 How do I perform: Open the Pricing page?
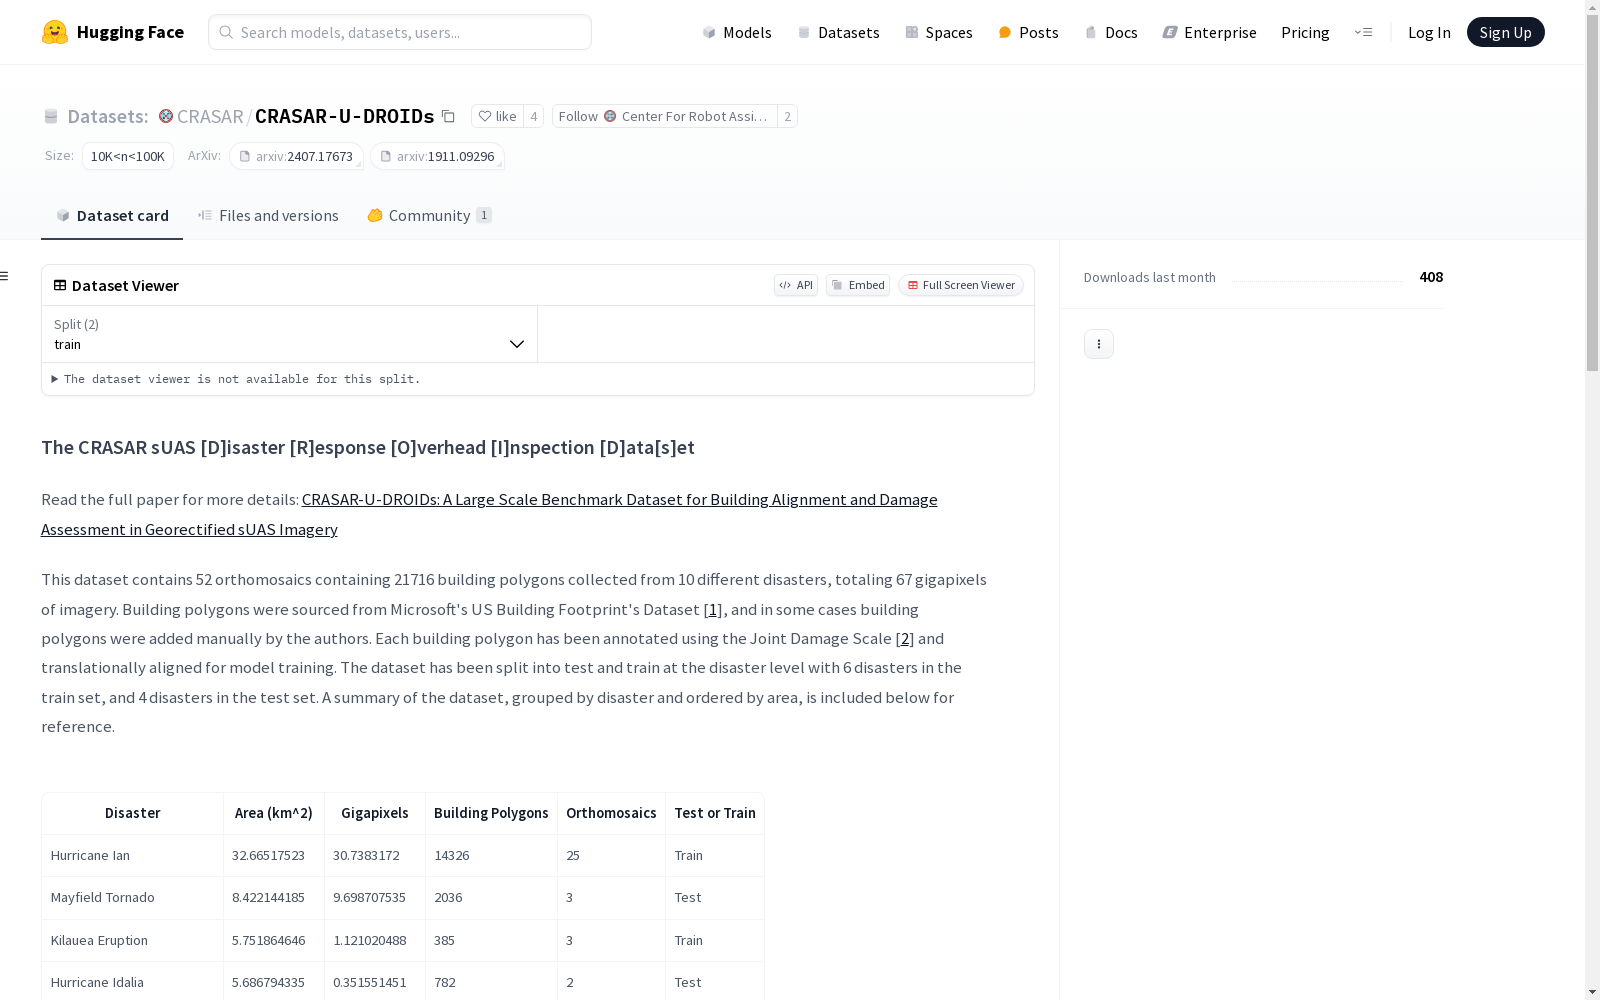pyautogui.click(x=1305, y=32)
